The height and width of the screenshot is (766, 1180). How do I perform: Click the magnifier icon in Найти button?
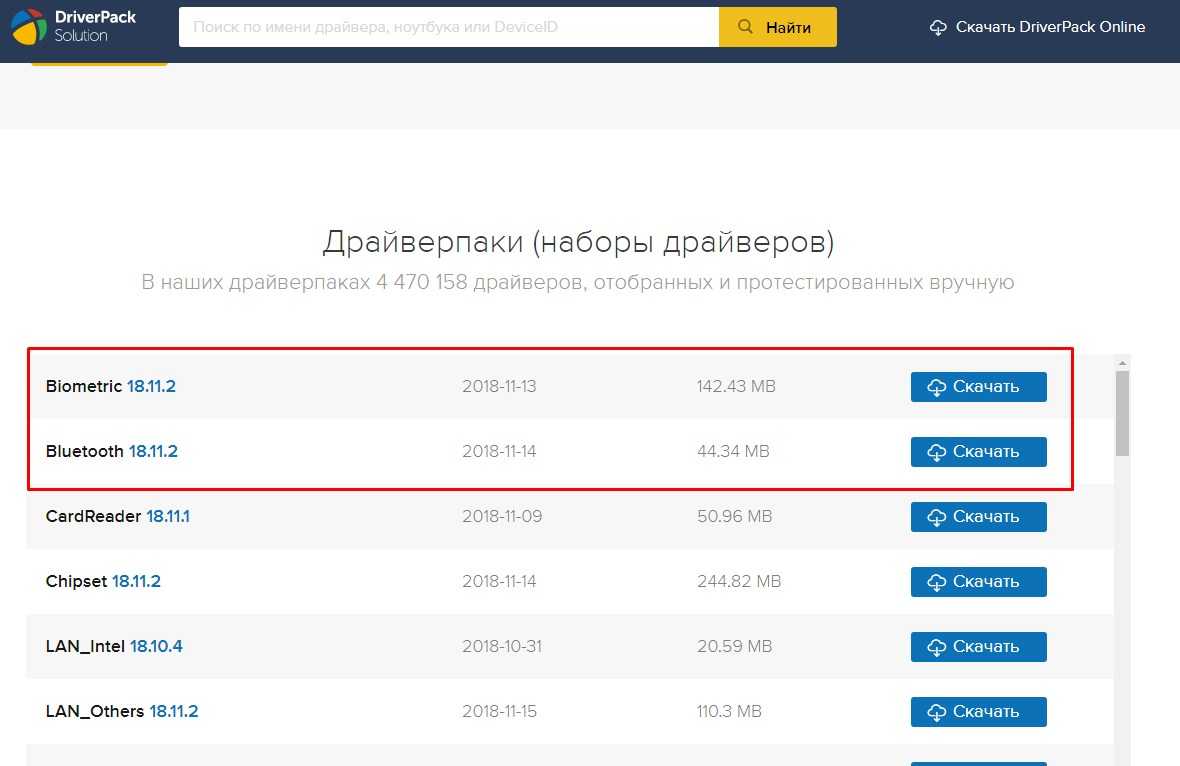click(x=745, y=27)
